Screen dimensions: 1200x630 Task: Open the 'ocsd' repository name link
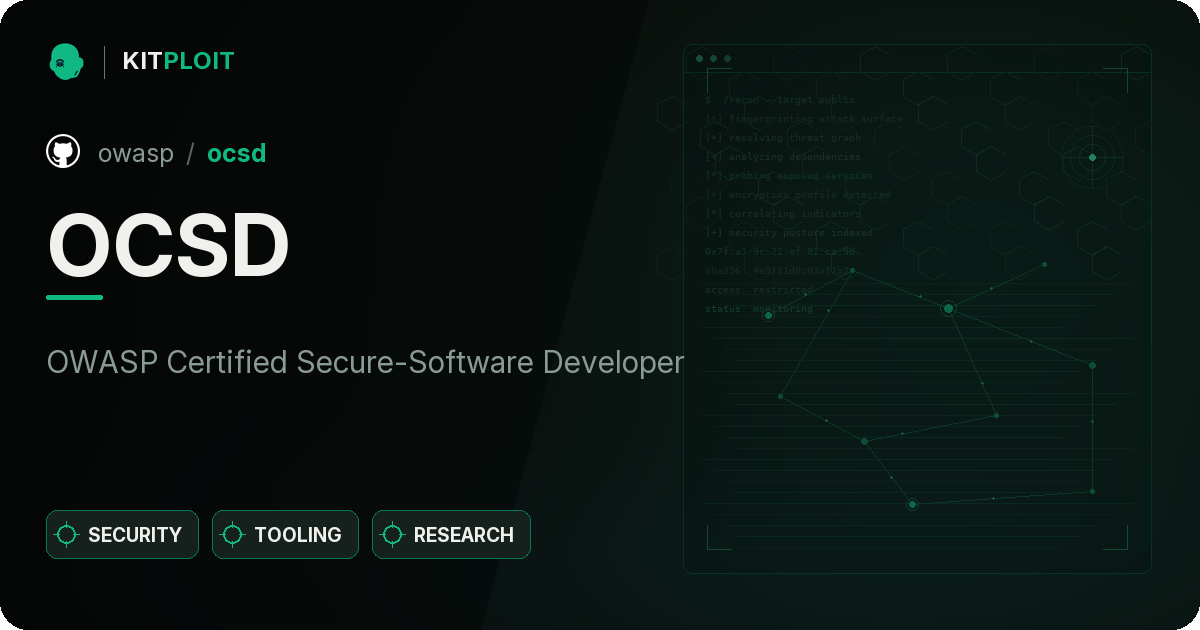(x=236, y=153)
